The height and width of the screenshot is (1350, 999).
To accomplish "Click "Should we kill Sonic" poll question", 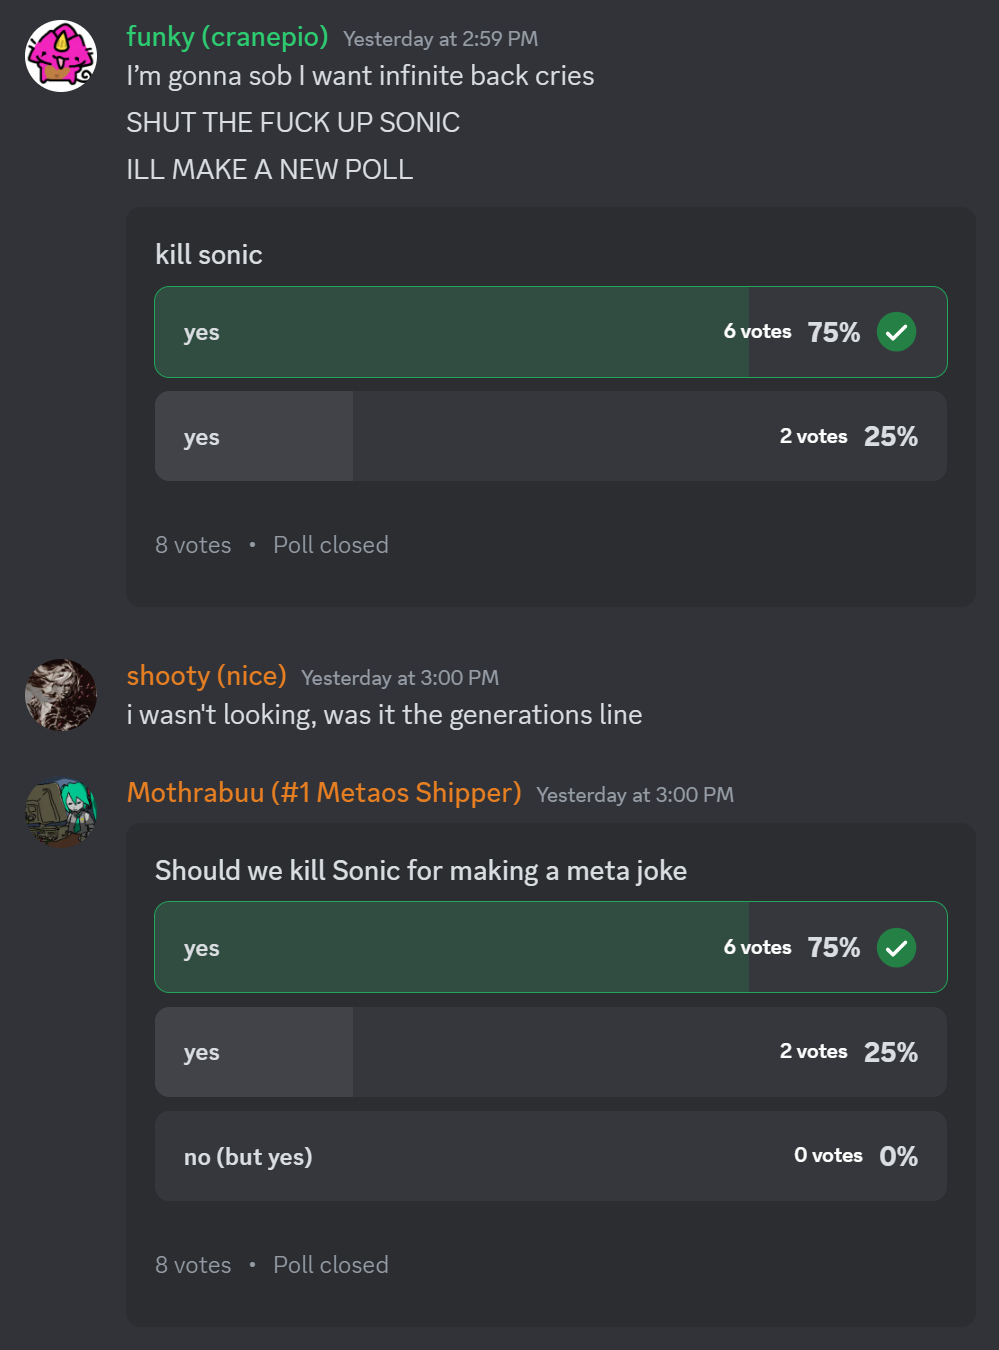I will click(x=421, y=871).
